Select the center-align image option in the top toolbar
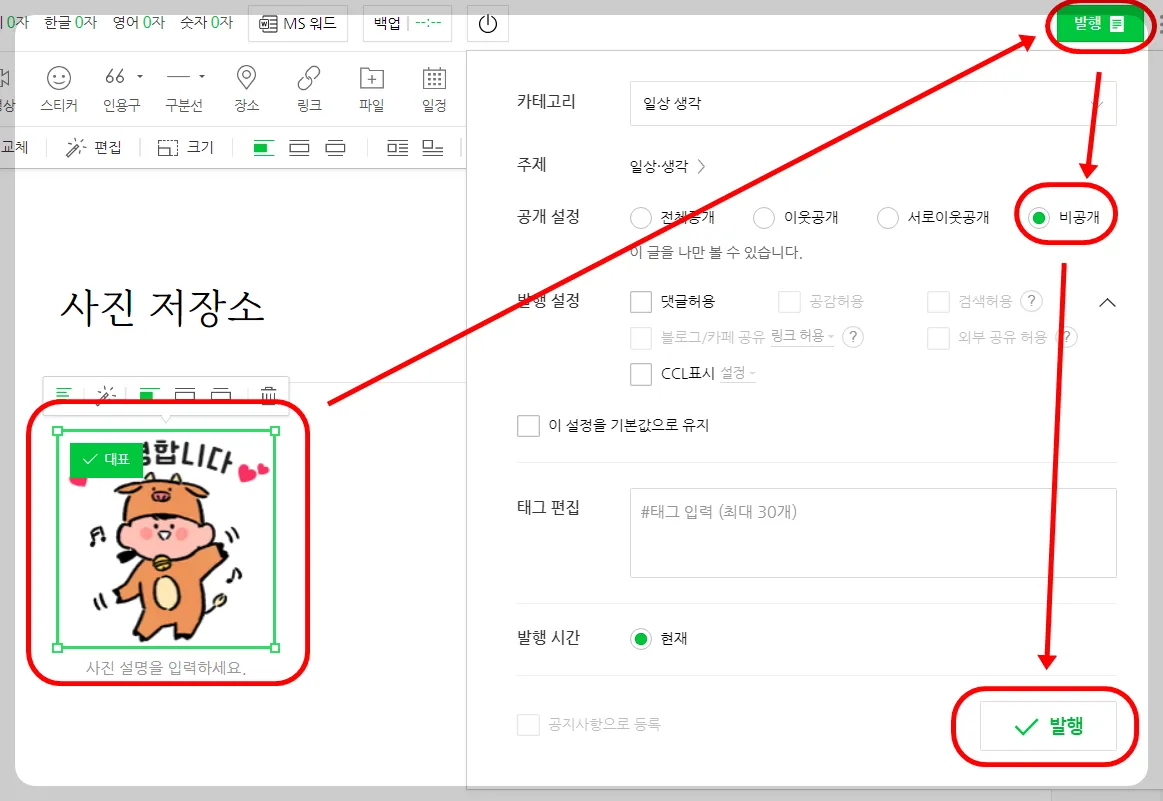This screenshot has height=801, width=1163. (299, 148)
